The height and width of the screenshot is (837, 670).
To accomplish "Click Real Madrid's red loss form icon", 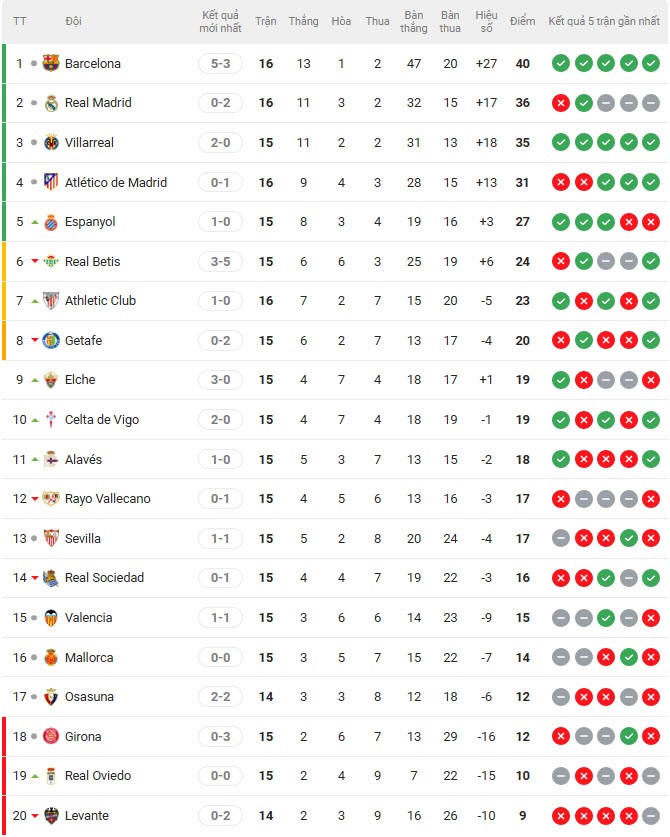I will point(562,102).
